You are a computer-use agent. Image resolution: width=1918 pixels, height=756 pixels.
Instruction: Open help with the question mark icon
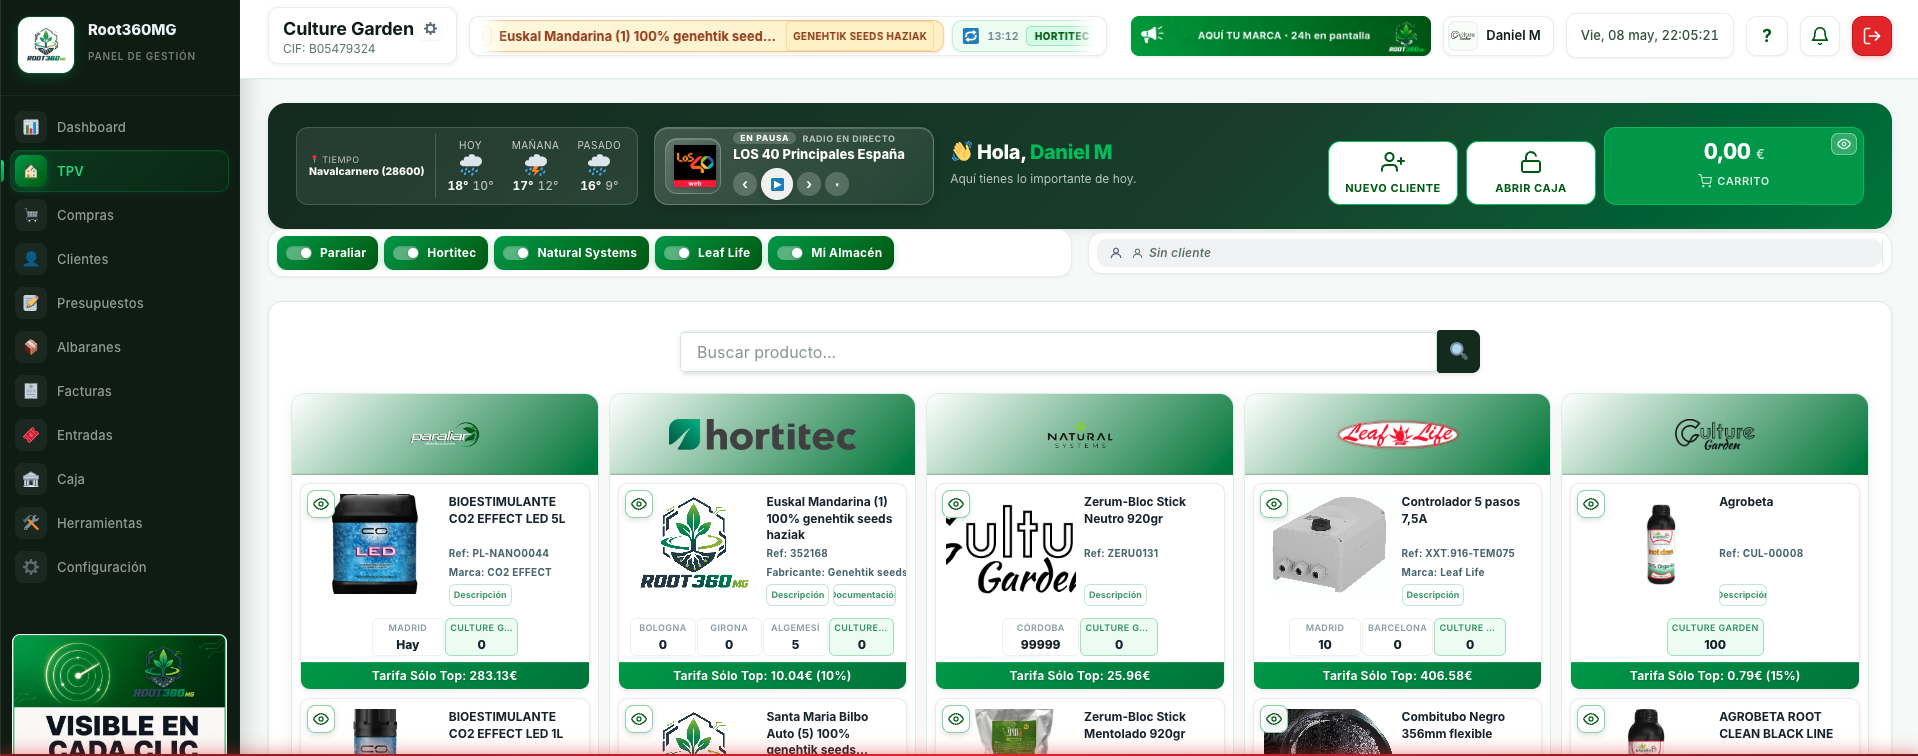point(1767,36)
